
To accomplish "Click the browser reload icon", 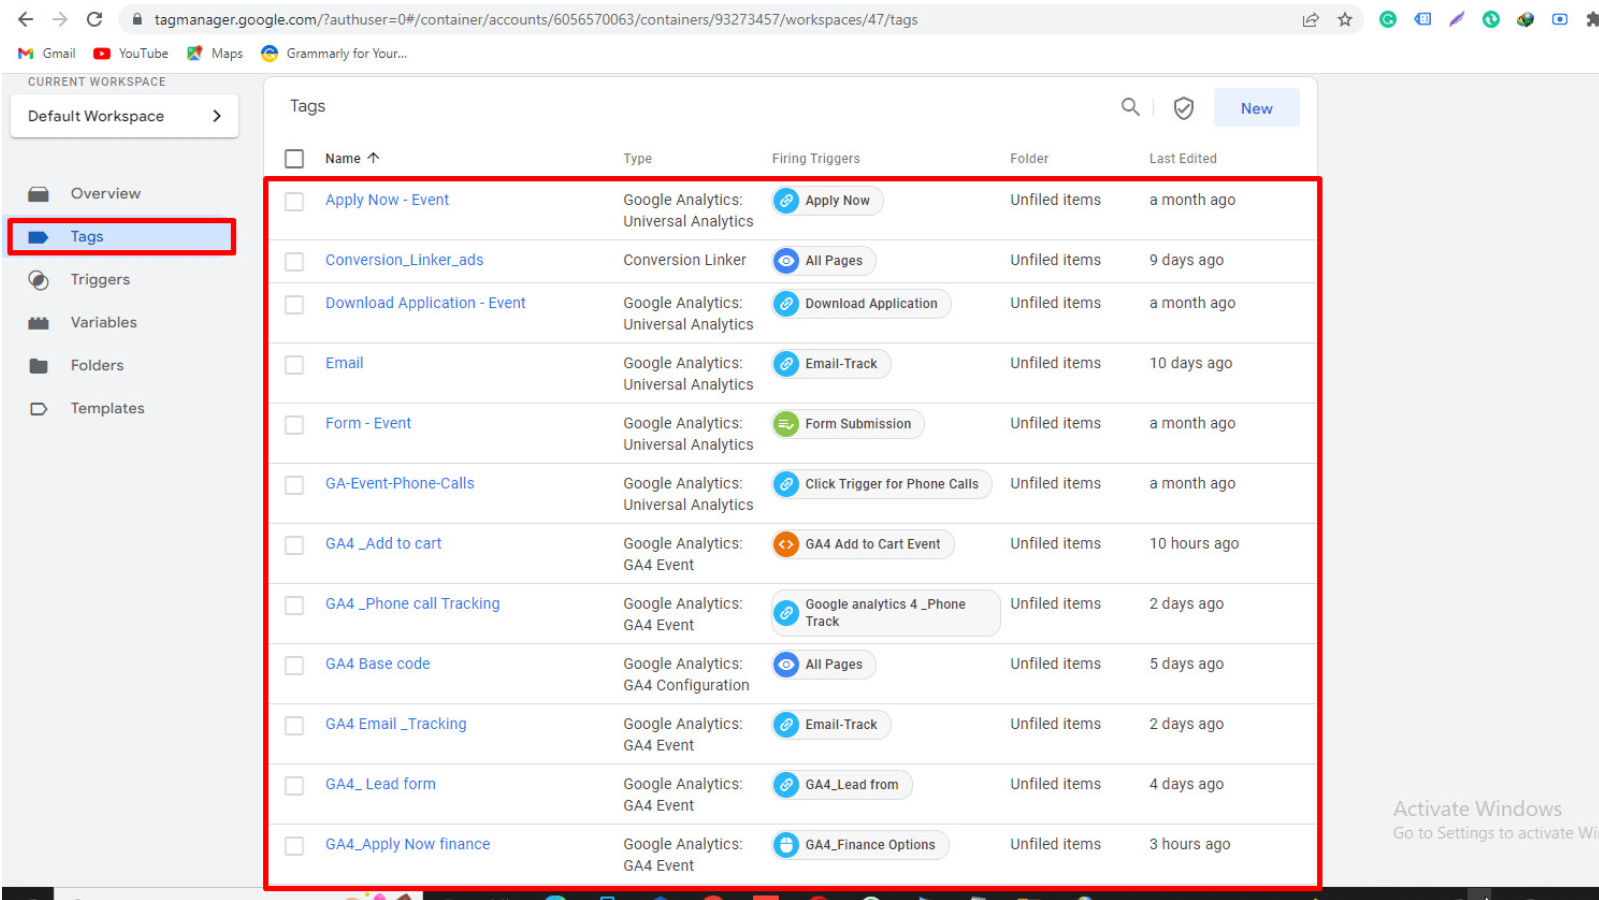I will (94, 19).
